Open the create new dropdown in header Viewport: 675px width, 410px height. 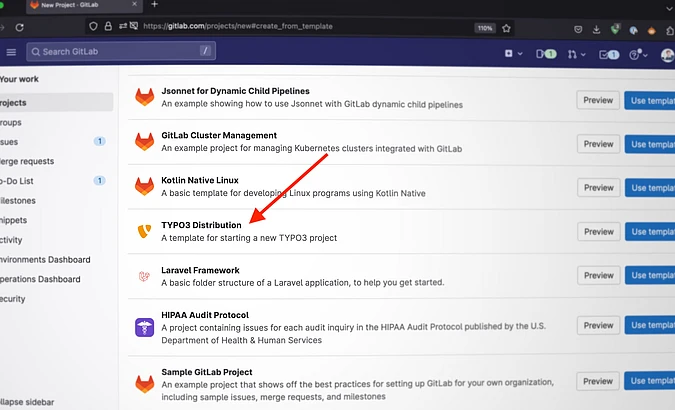coord(513,53)
